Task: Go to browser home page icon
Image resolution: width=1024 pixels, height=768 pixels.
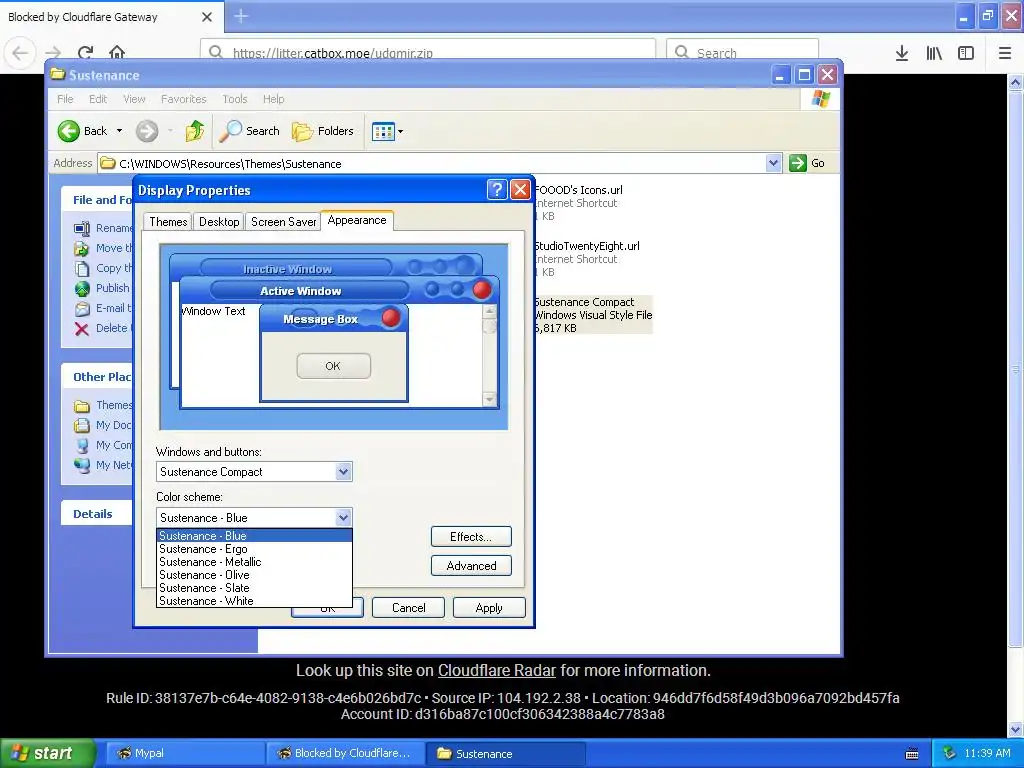Action: click(117, 52)
